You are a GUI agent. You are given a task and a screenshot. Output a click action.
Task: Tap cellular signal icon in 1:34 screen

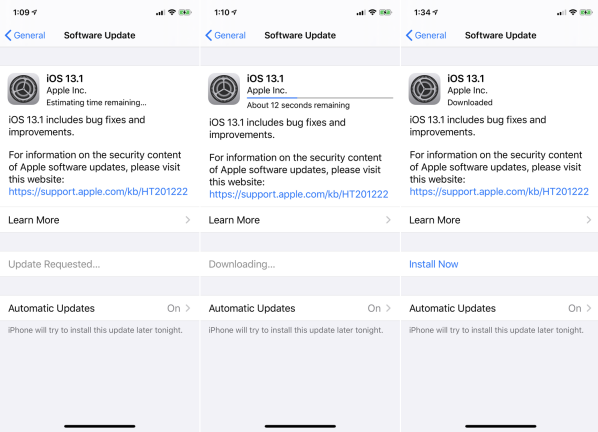pos(561,13)
